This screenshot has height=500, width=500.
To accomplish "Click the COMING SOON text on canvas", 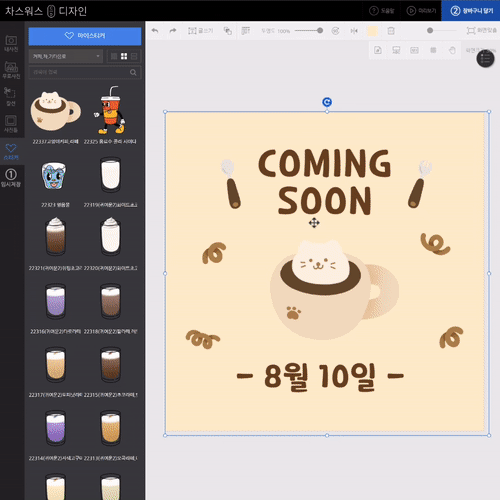I will (324, 182).
